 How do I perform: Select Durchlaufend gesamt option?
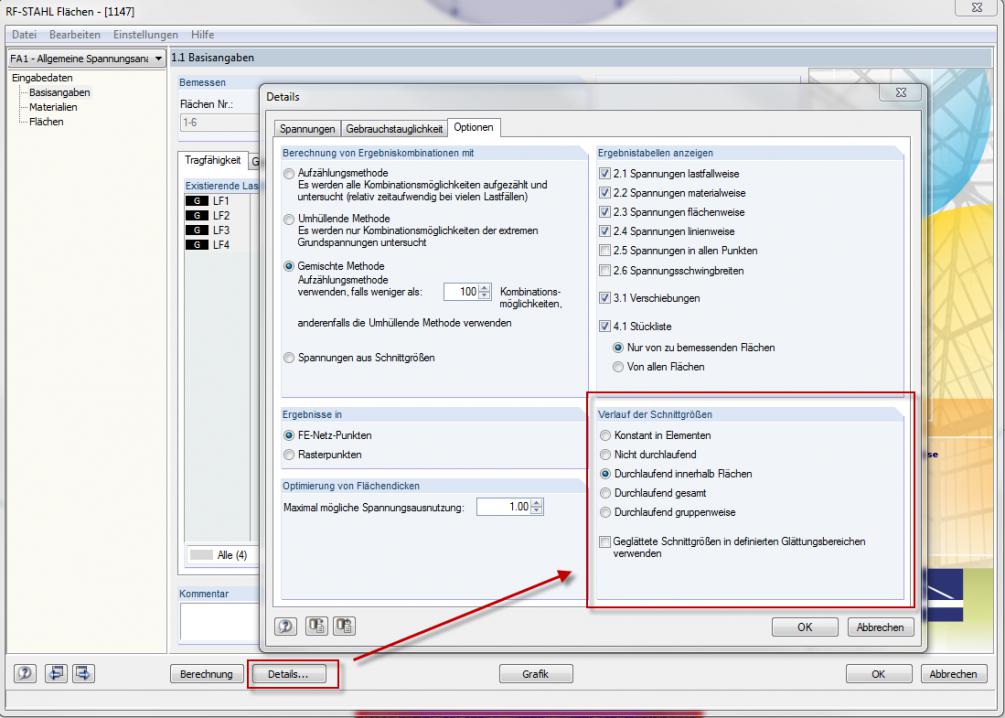click(605, 493)
